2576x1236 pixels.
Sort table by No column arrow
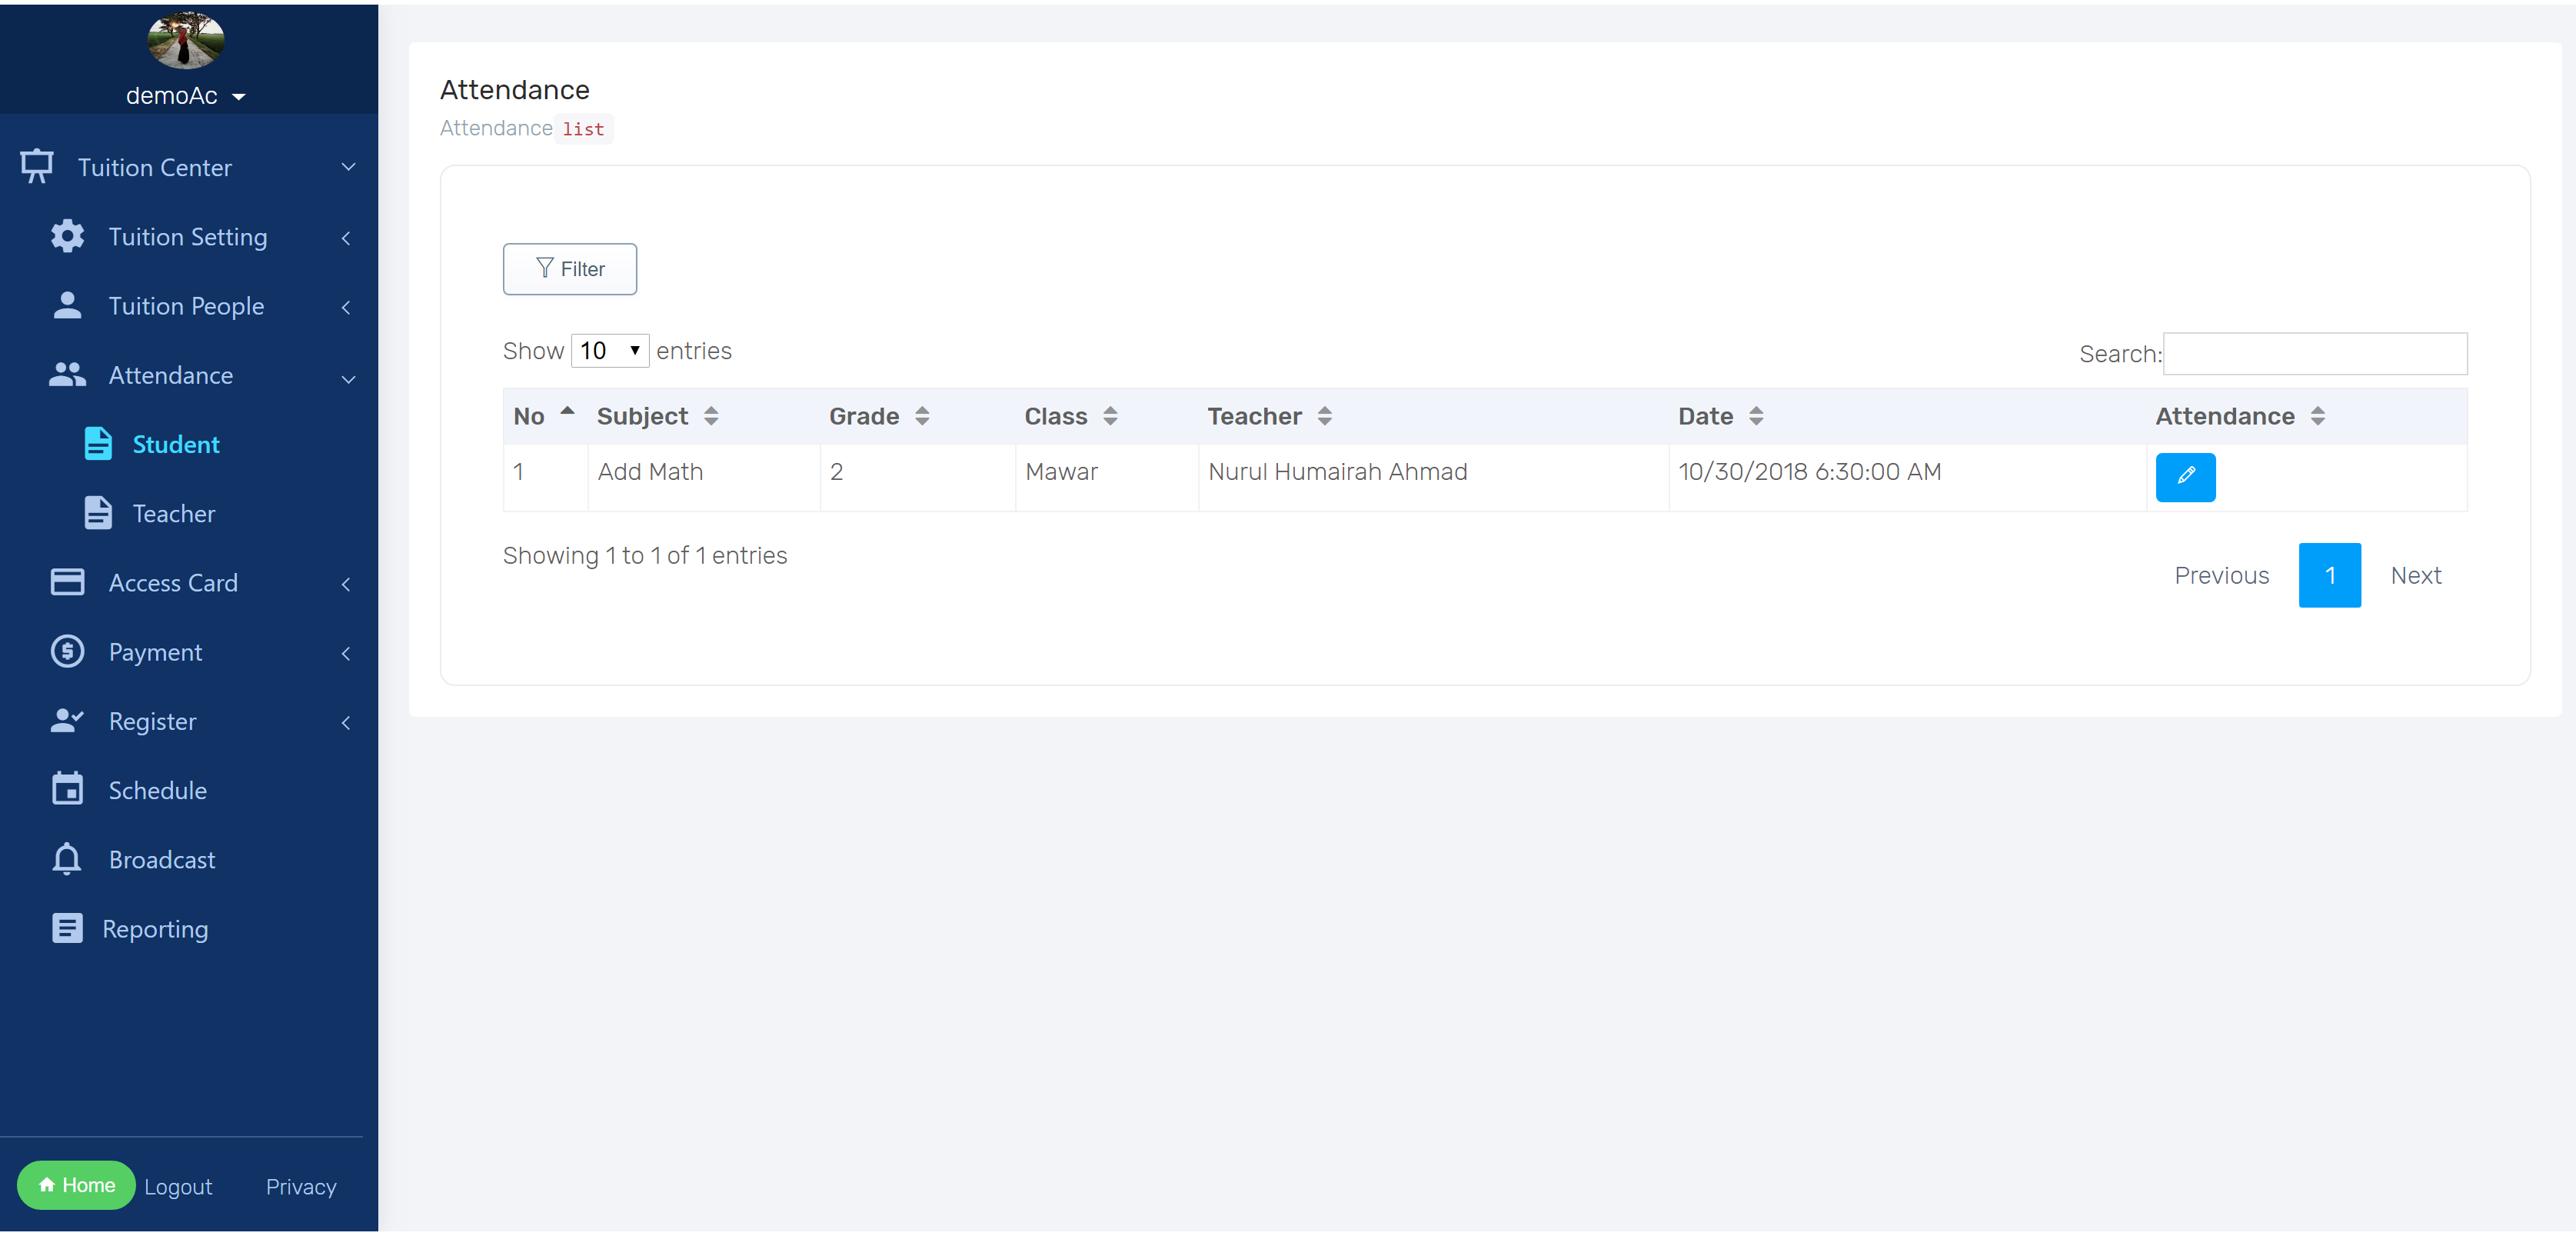567,412
